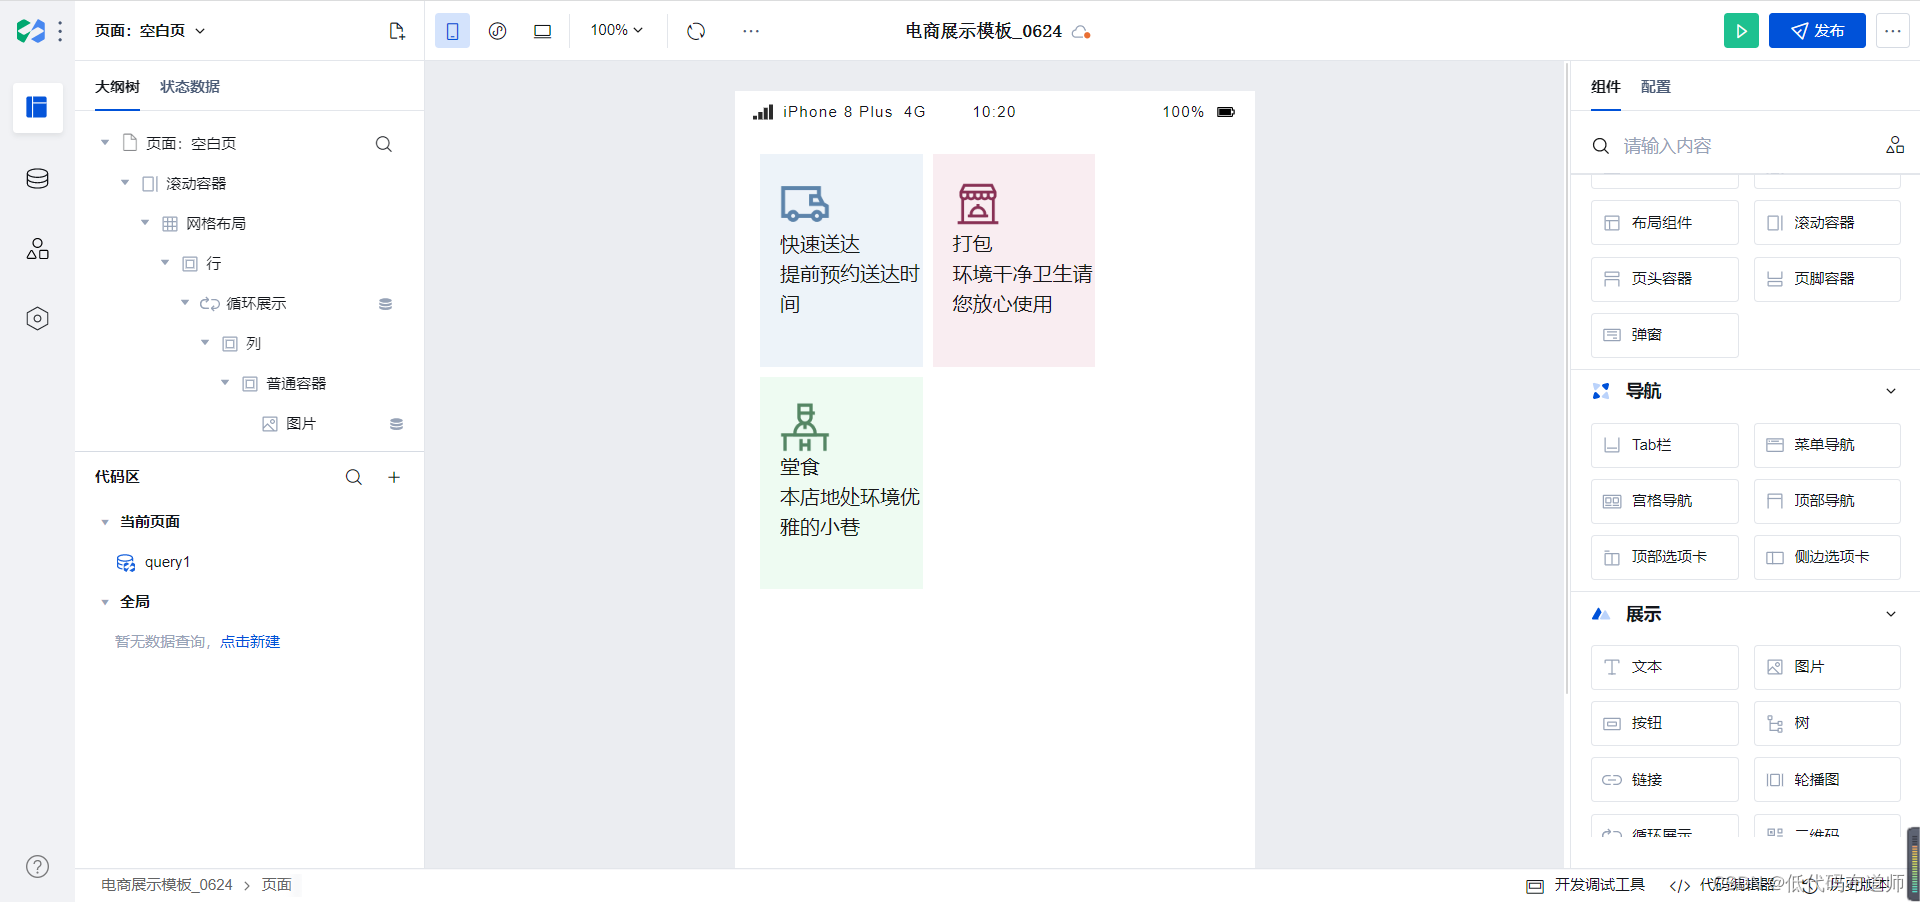The height and width of the screenshot is (902, 1920).
Task: Collapse the 展示 component section
Action: 1891,614
